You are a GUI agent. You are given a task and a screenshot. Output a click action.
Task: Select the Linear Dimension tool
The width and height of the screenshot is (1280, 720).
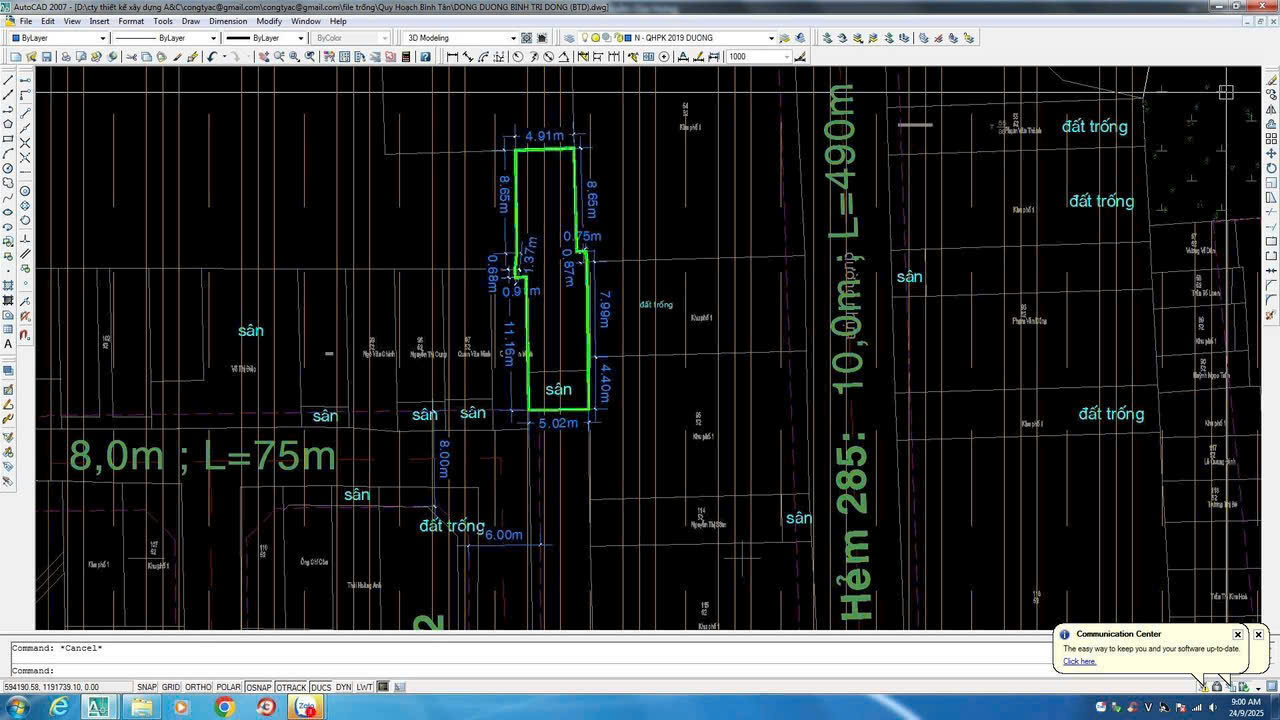tap(452, 57)
